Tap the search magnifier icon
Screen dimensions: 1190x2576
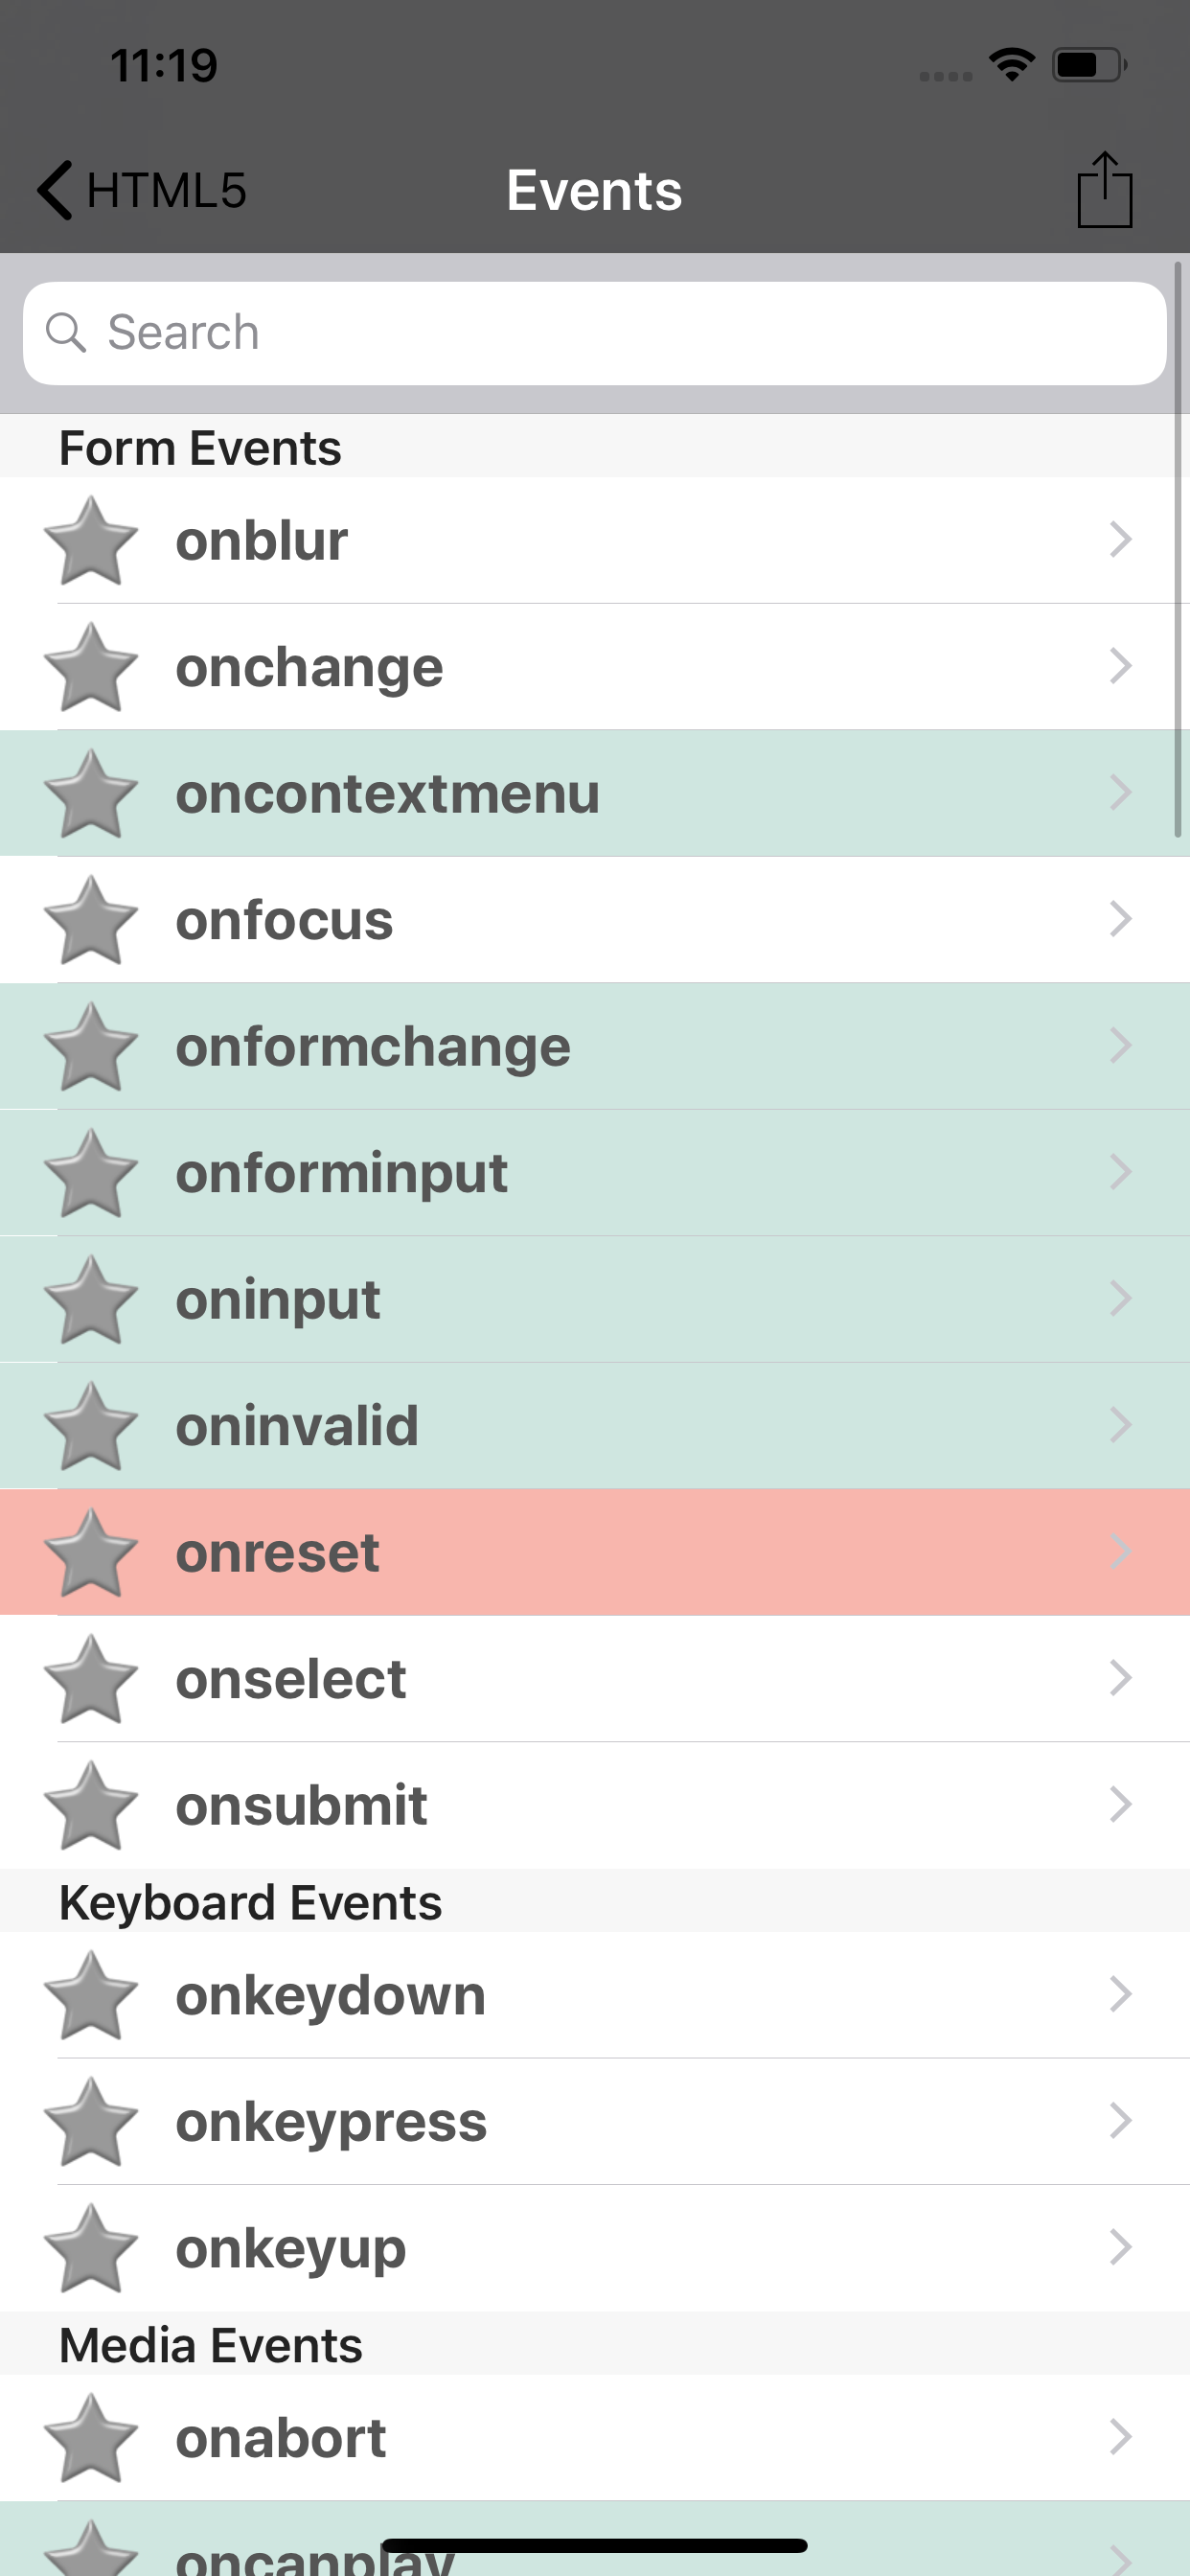point(66,333)
